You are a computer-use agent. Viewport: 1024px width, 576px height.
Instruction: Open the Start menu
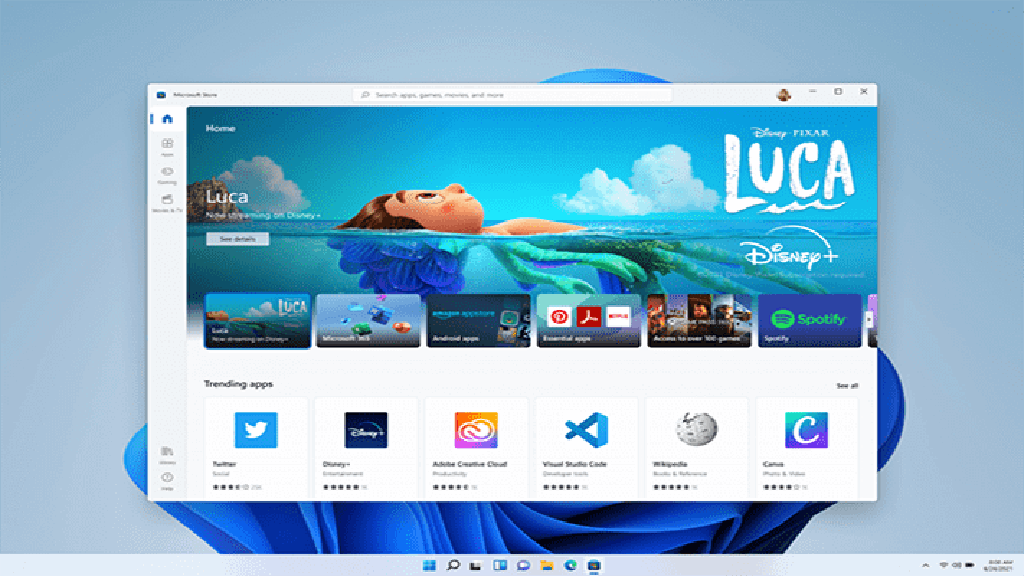(x=428, y=566)
